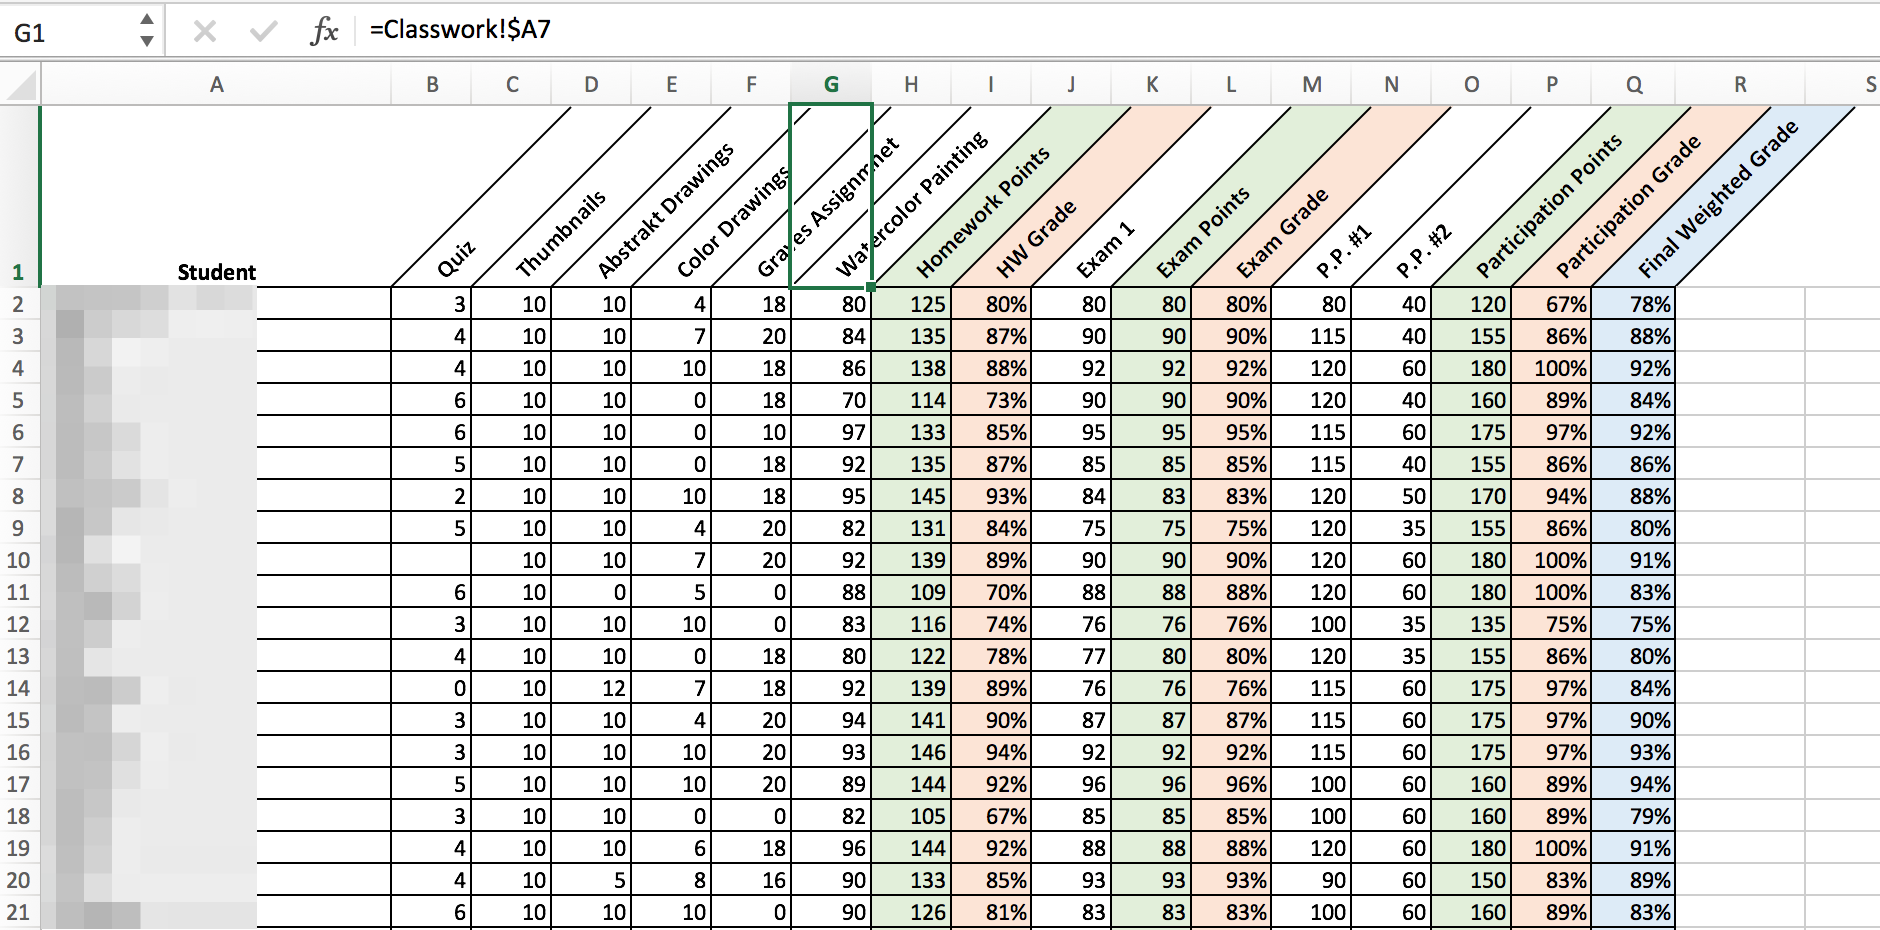Select row 20 P.P. #1 value 90
1880x930 pixels.
coord(1312,880)
